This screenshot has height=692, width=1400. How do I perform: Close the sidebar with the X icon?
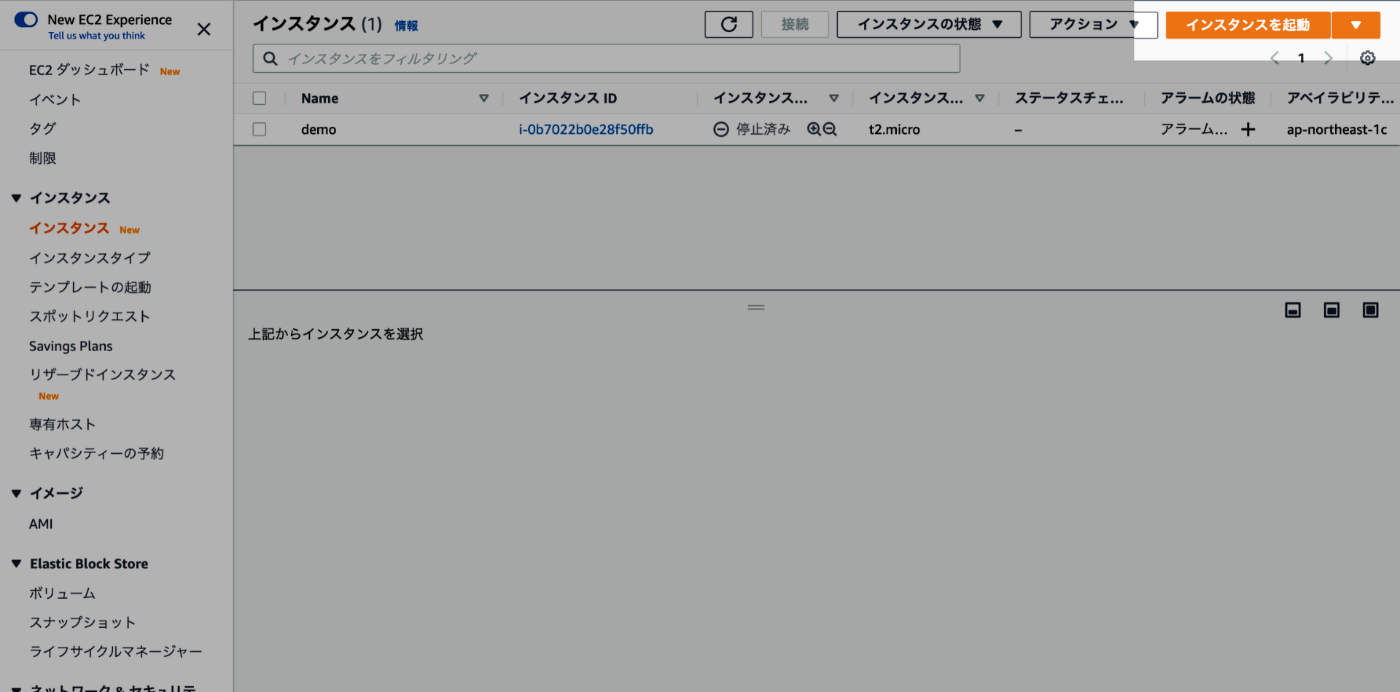click(204, 29)
